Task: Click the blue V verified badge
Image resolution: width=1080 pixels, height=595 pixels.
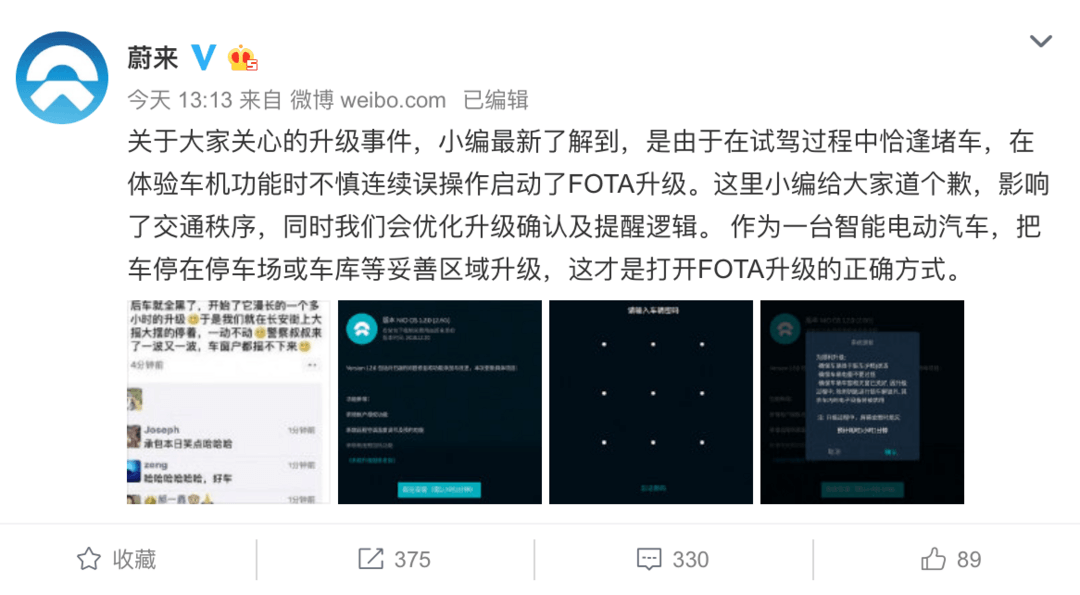Action: pyautogui.click(x=203, y=58)
